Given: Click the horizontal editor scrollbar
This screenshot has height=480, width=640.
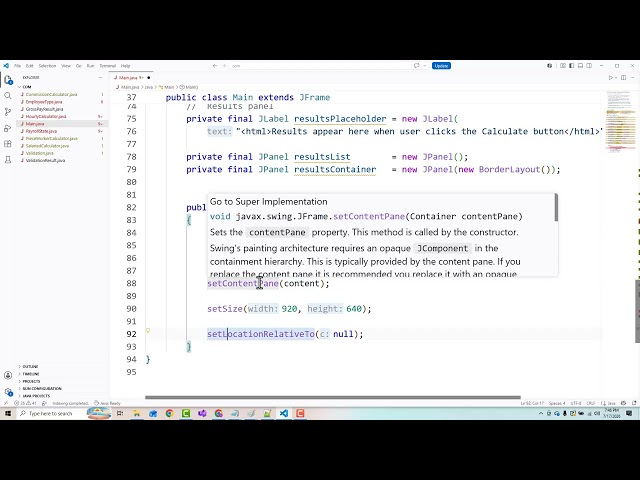Looking at the screenshot, I should click(x=333, y=397).
